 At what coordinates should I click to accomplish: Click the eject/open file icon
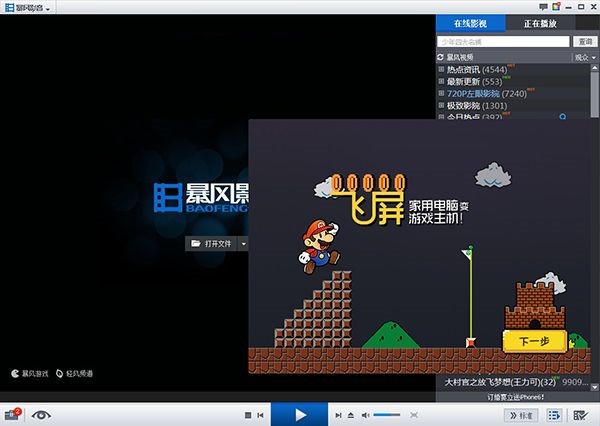point(351,415)
